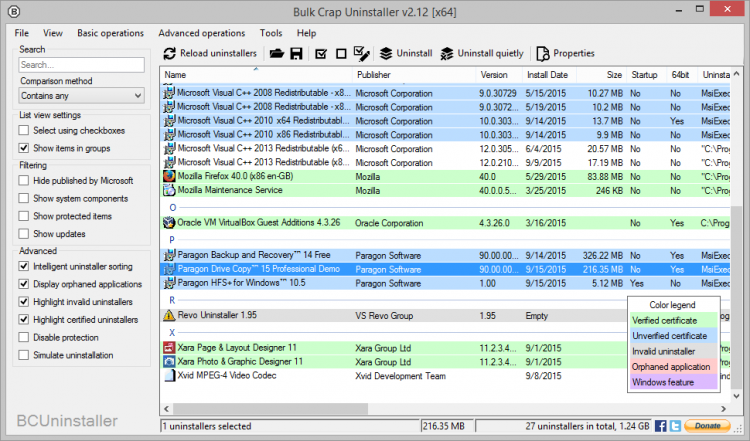Open uninstaller list with folder icon
Screen dimensions: 750x441
276,54
